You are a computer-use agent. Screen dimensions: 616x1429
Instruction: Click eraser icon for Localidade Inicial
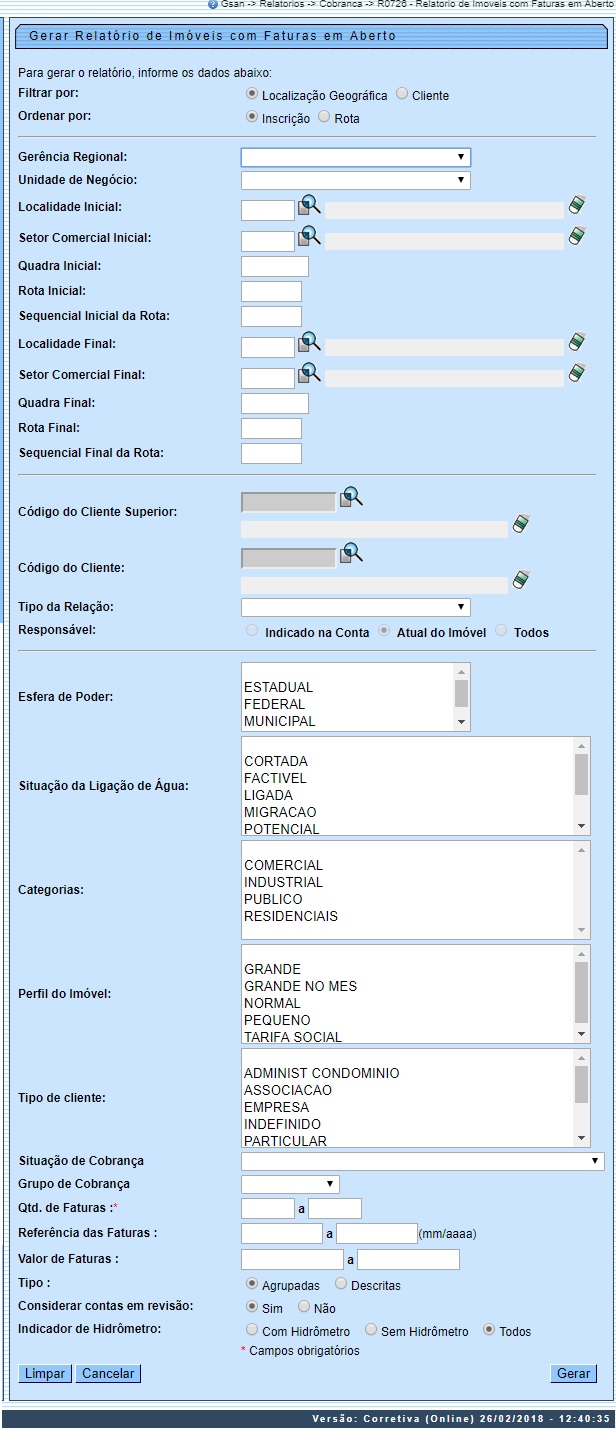576,205
